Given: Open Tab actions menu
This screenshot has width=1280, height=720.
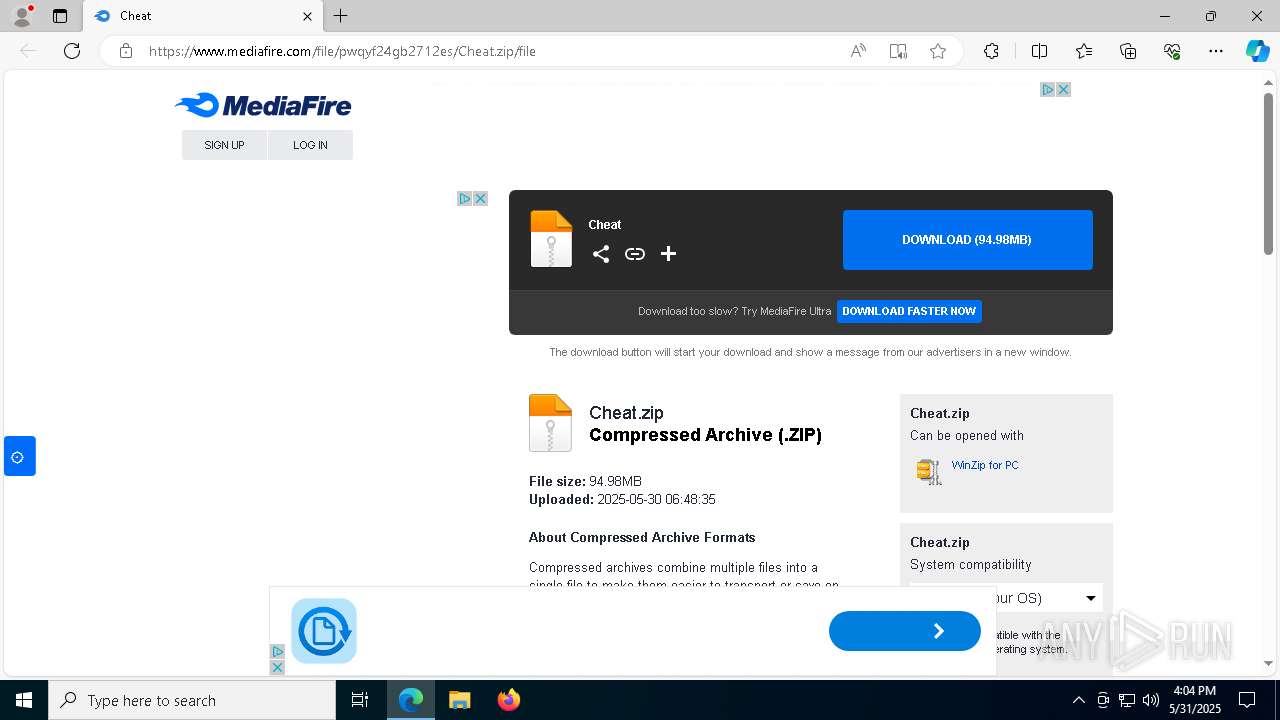Looking at the screenshot, I should pyautogui.click(x=60, y=16).
